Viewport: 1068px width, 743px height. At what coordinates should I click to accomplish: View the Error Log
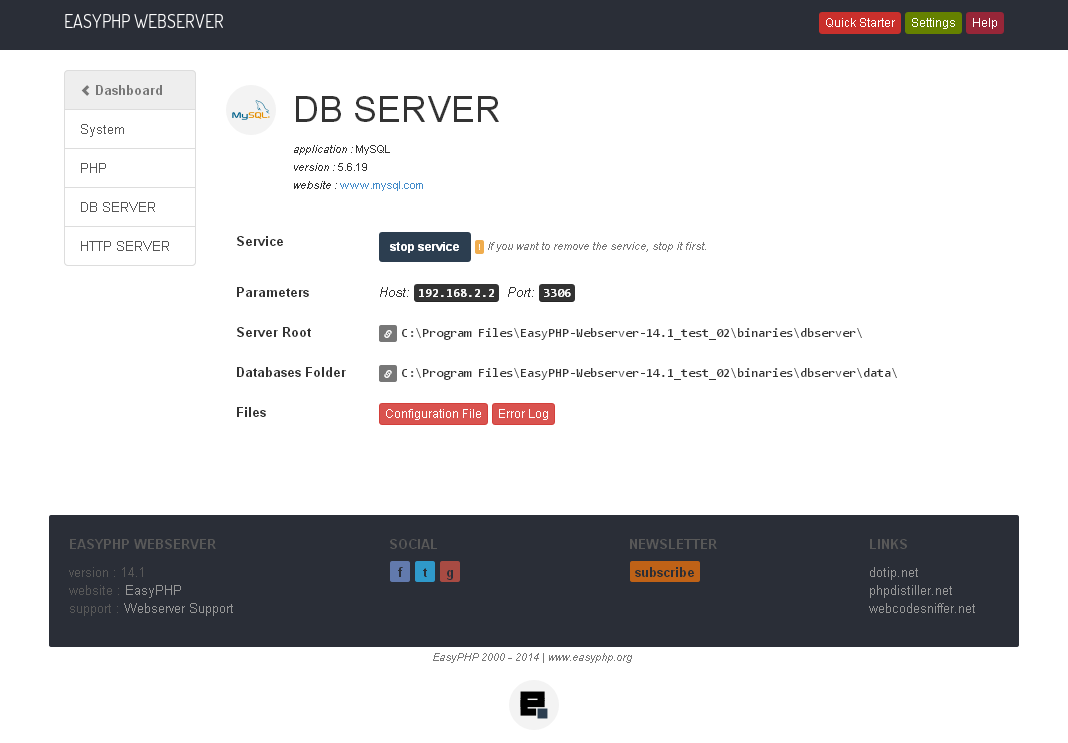[523, 414]
